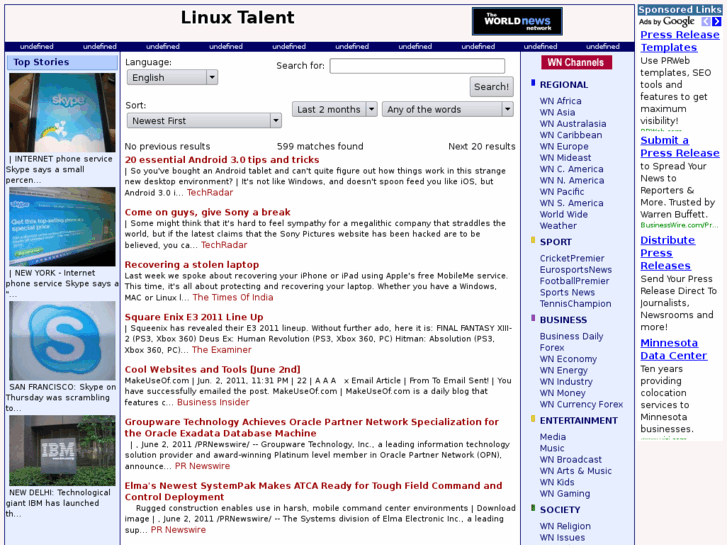Viewport: 727px width, 545px height.
Task: Open WN Australasia channel
Action: (573, 124)
